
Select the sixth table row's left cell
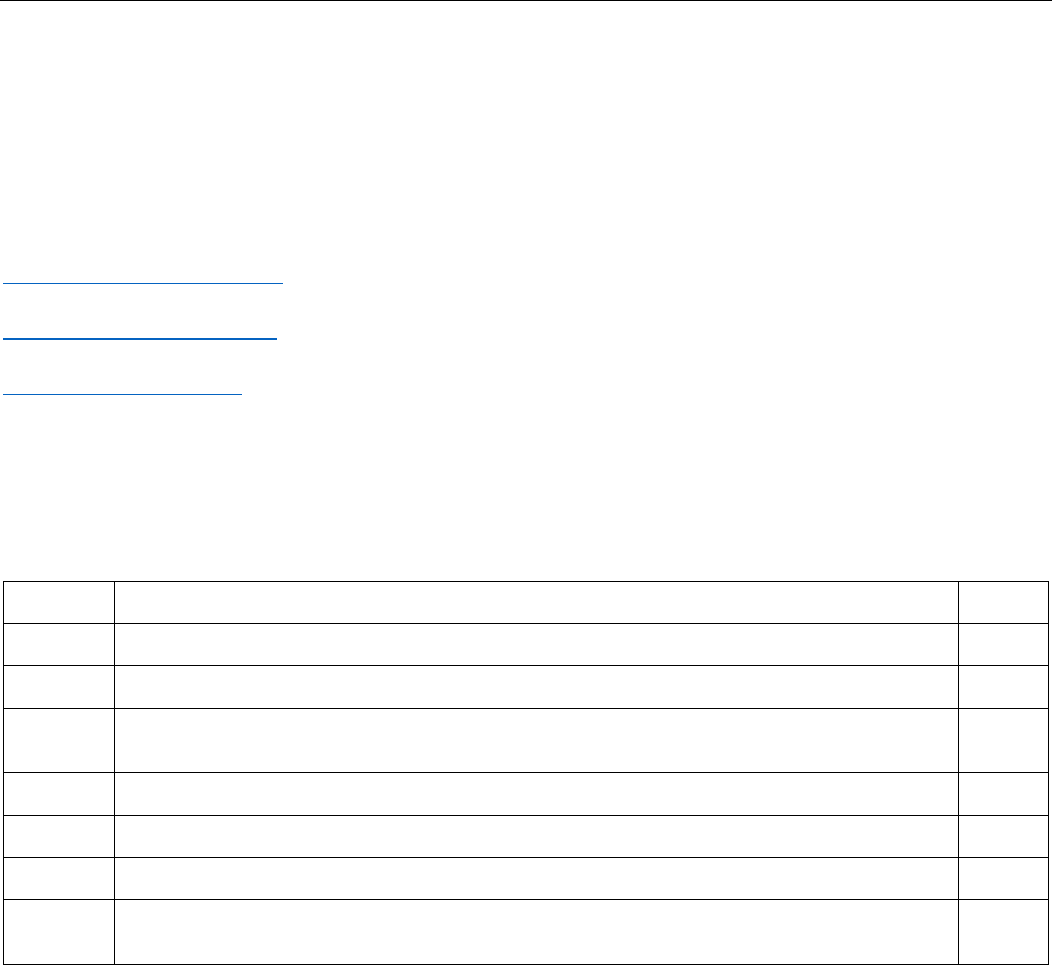(x=58, y=836)
